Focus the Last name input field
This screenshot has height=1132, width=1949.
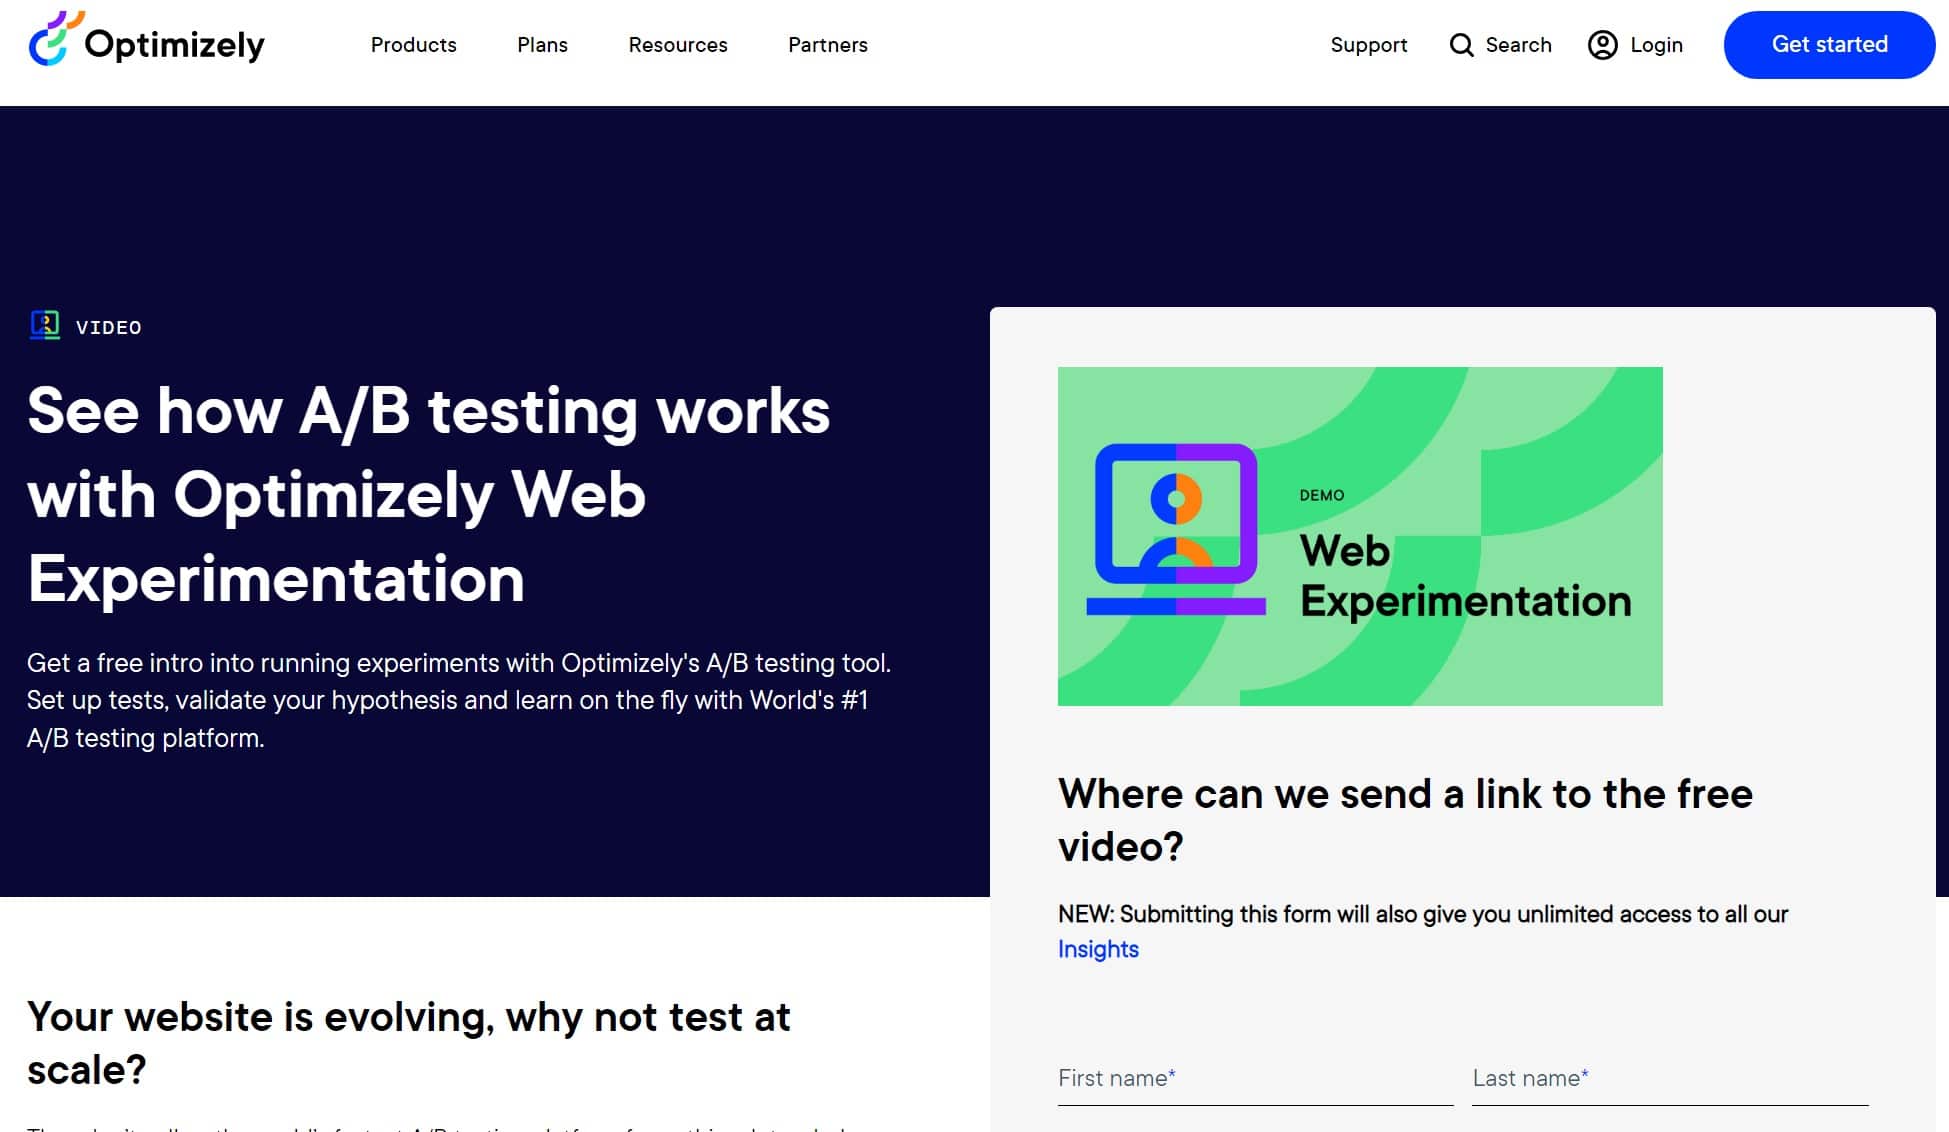click(1670, 1078)
